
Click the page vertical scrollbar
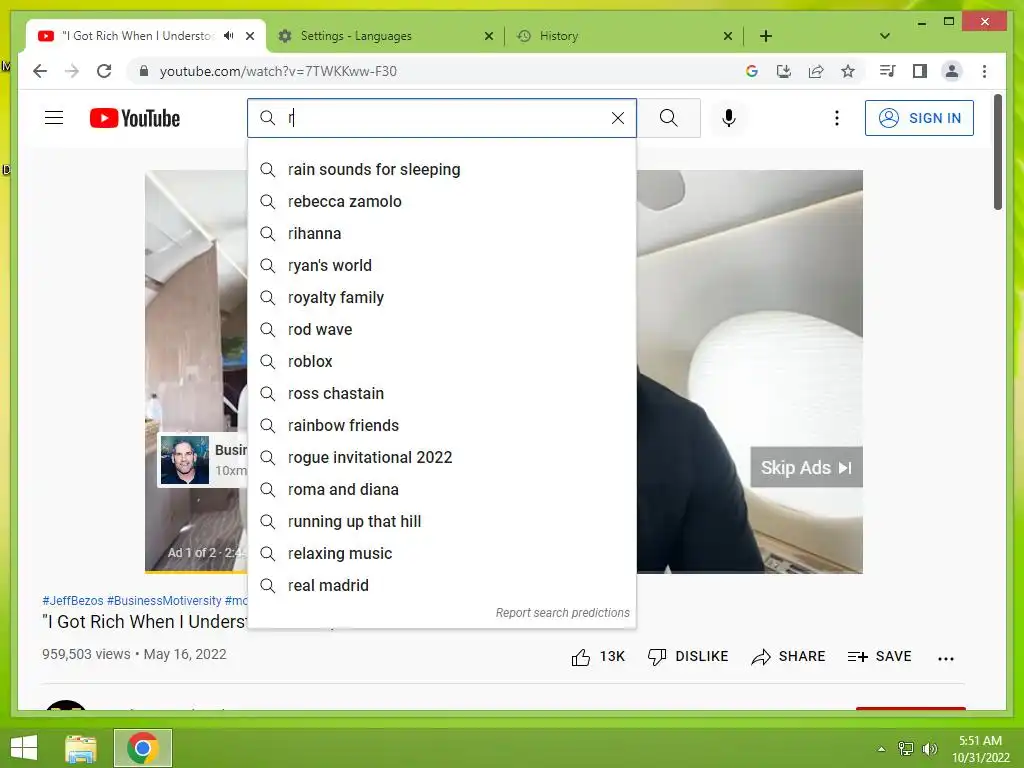click(998, 153)
